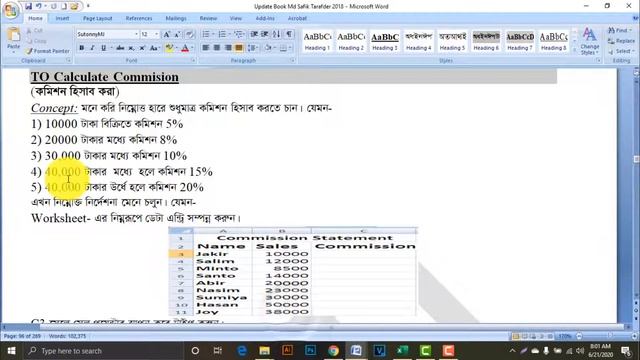Open Excel from the taskbar
The image size is (640, 360).
(402, 350)
